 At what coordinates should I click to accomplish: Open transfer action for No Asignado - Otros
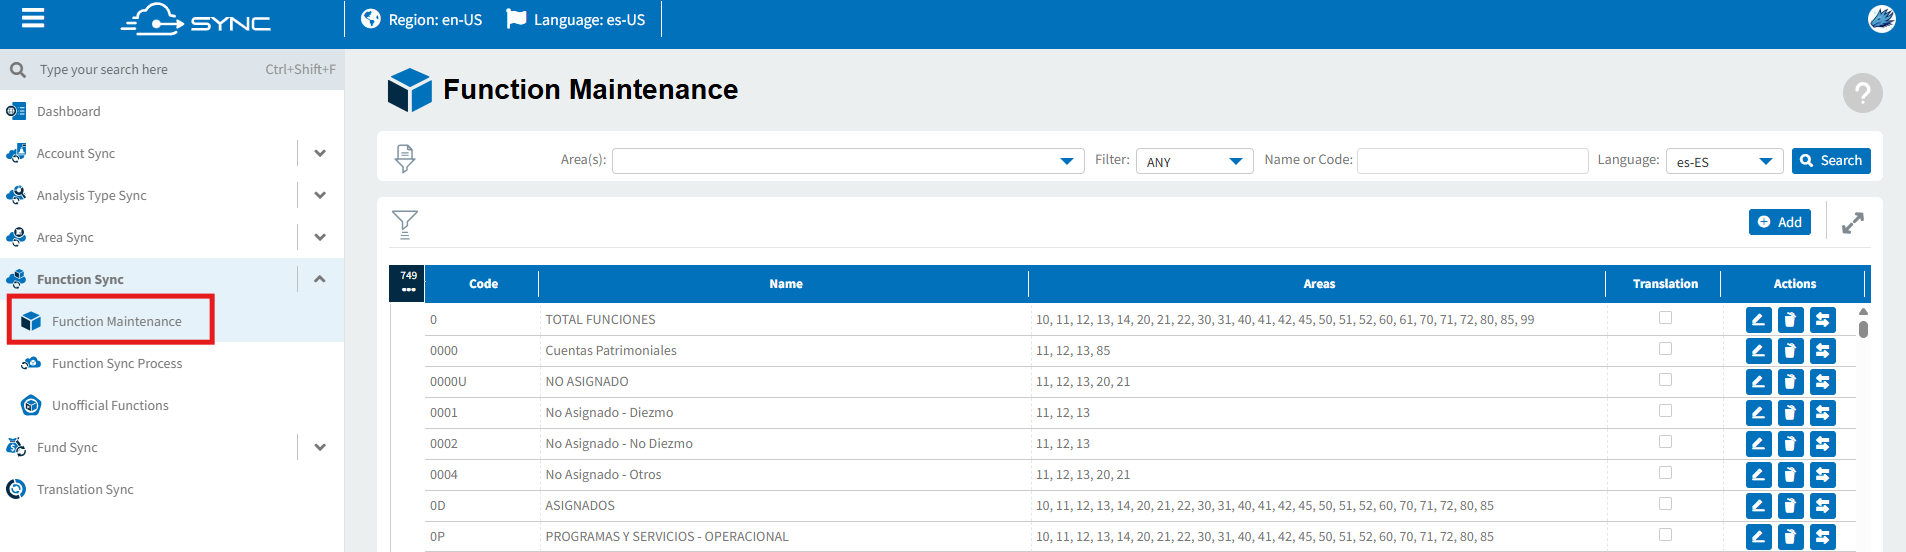pos(1822,475)
